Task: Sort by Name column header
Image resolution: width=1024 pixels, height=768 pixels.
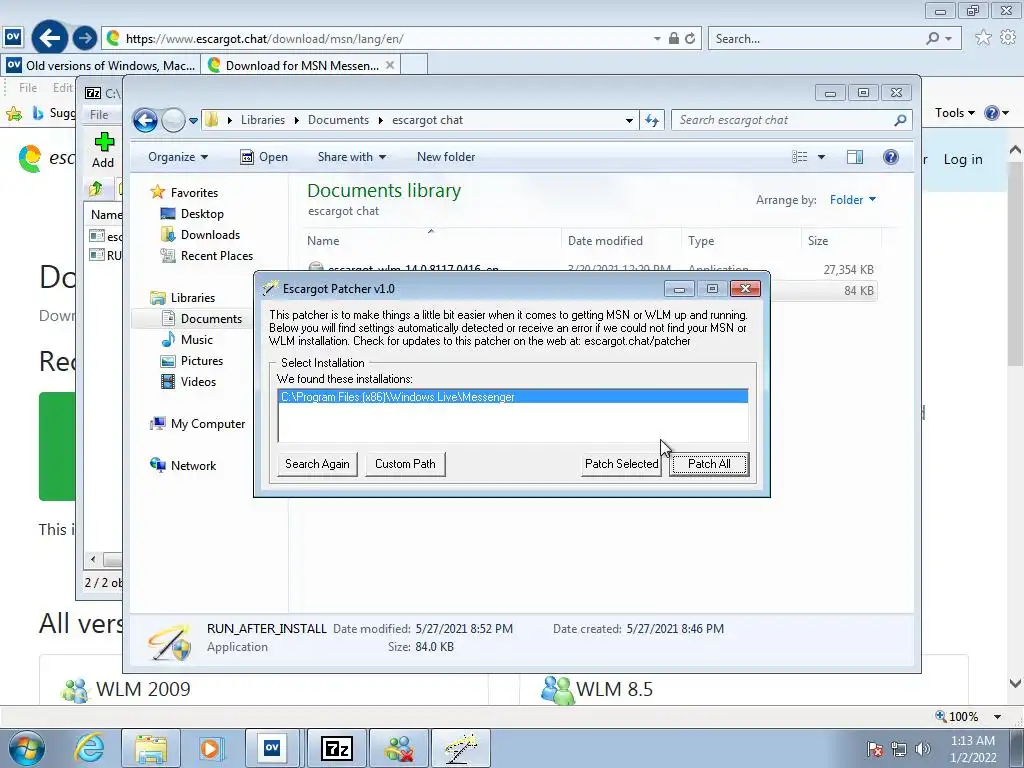Action: point(431,240)
